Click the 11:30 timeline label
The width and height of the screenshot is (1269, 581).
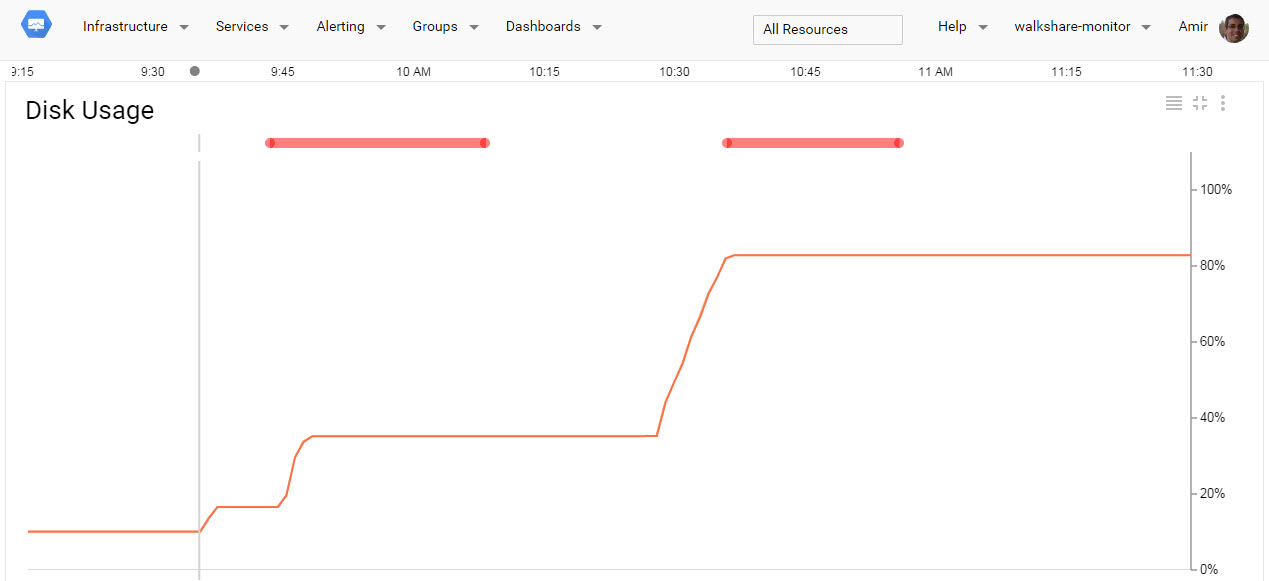(1197, 72)
